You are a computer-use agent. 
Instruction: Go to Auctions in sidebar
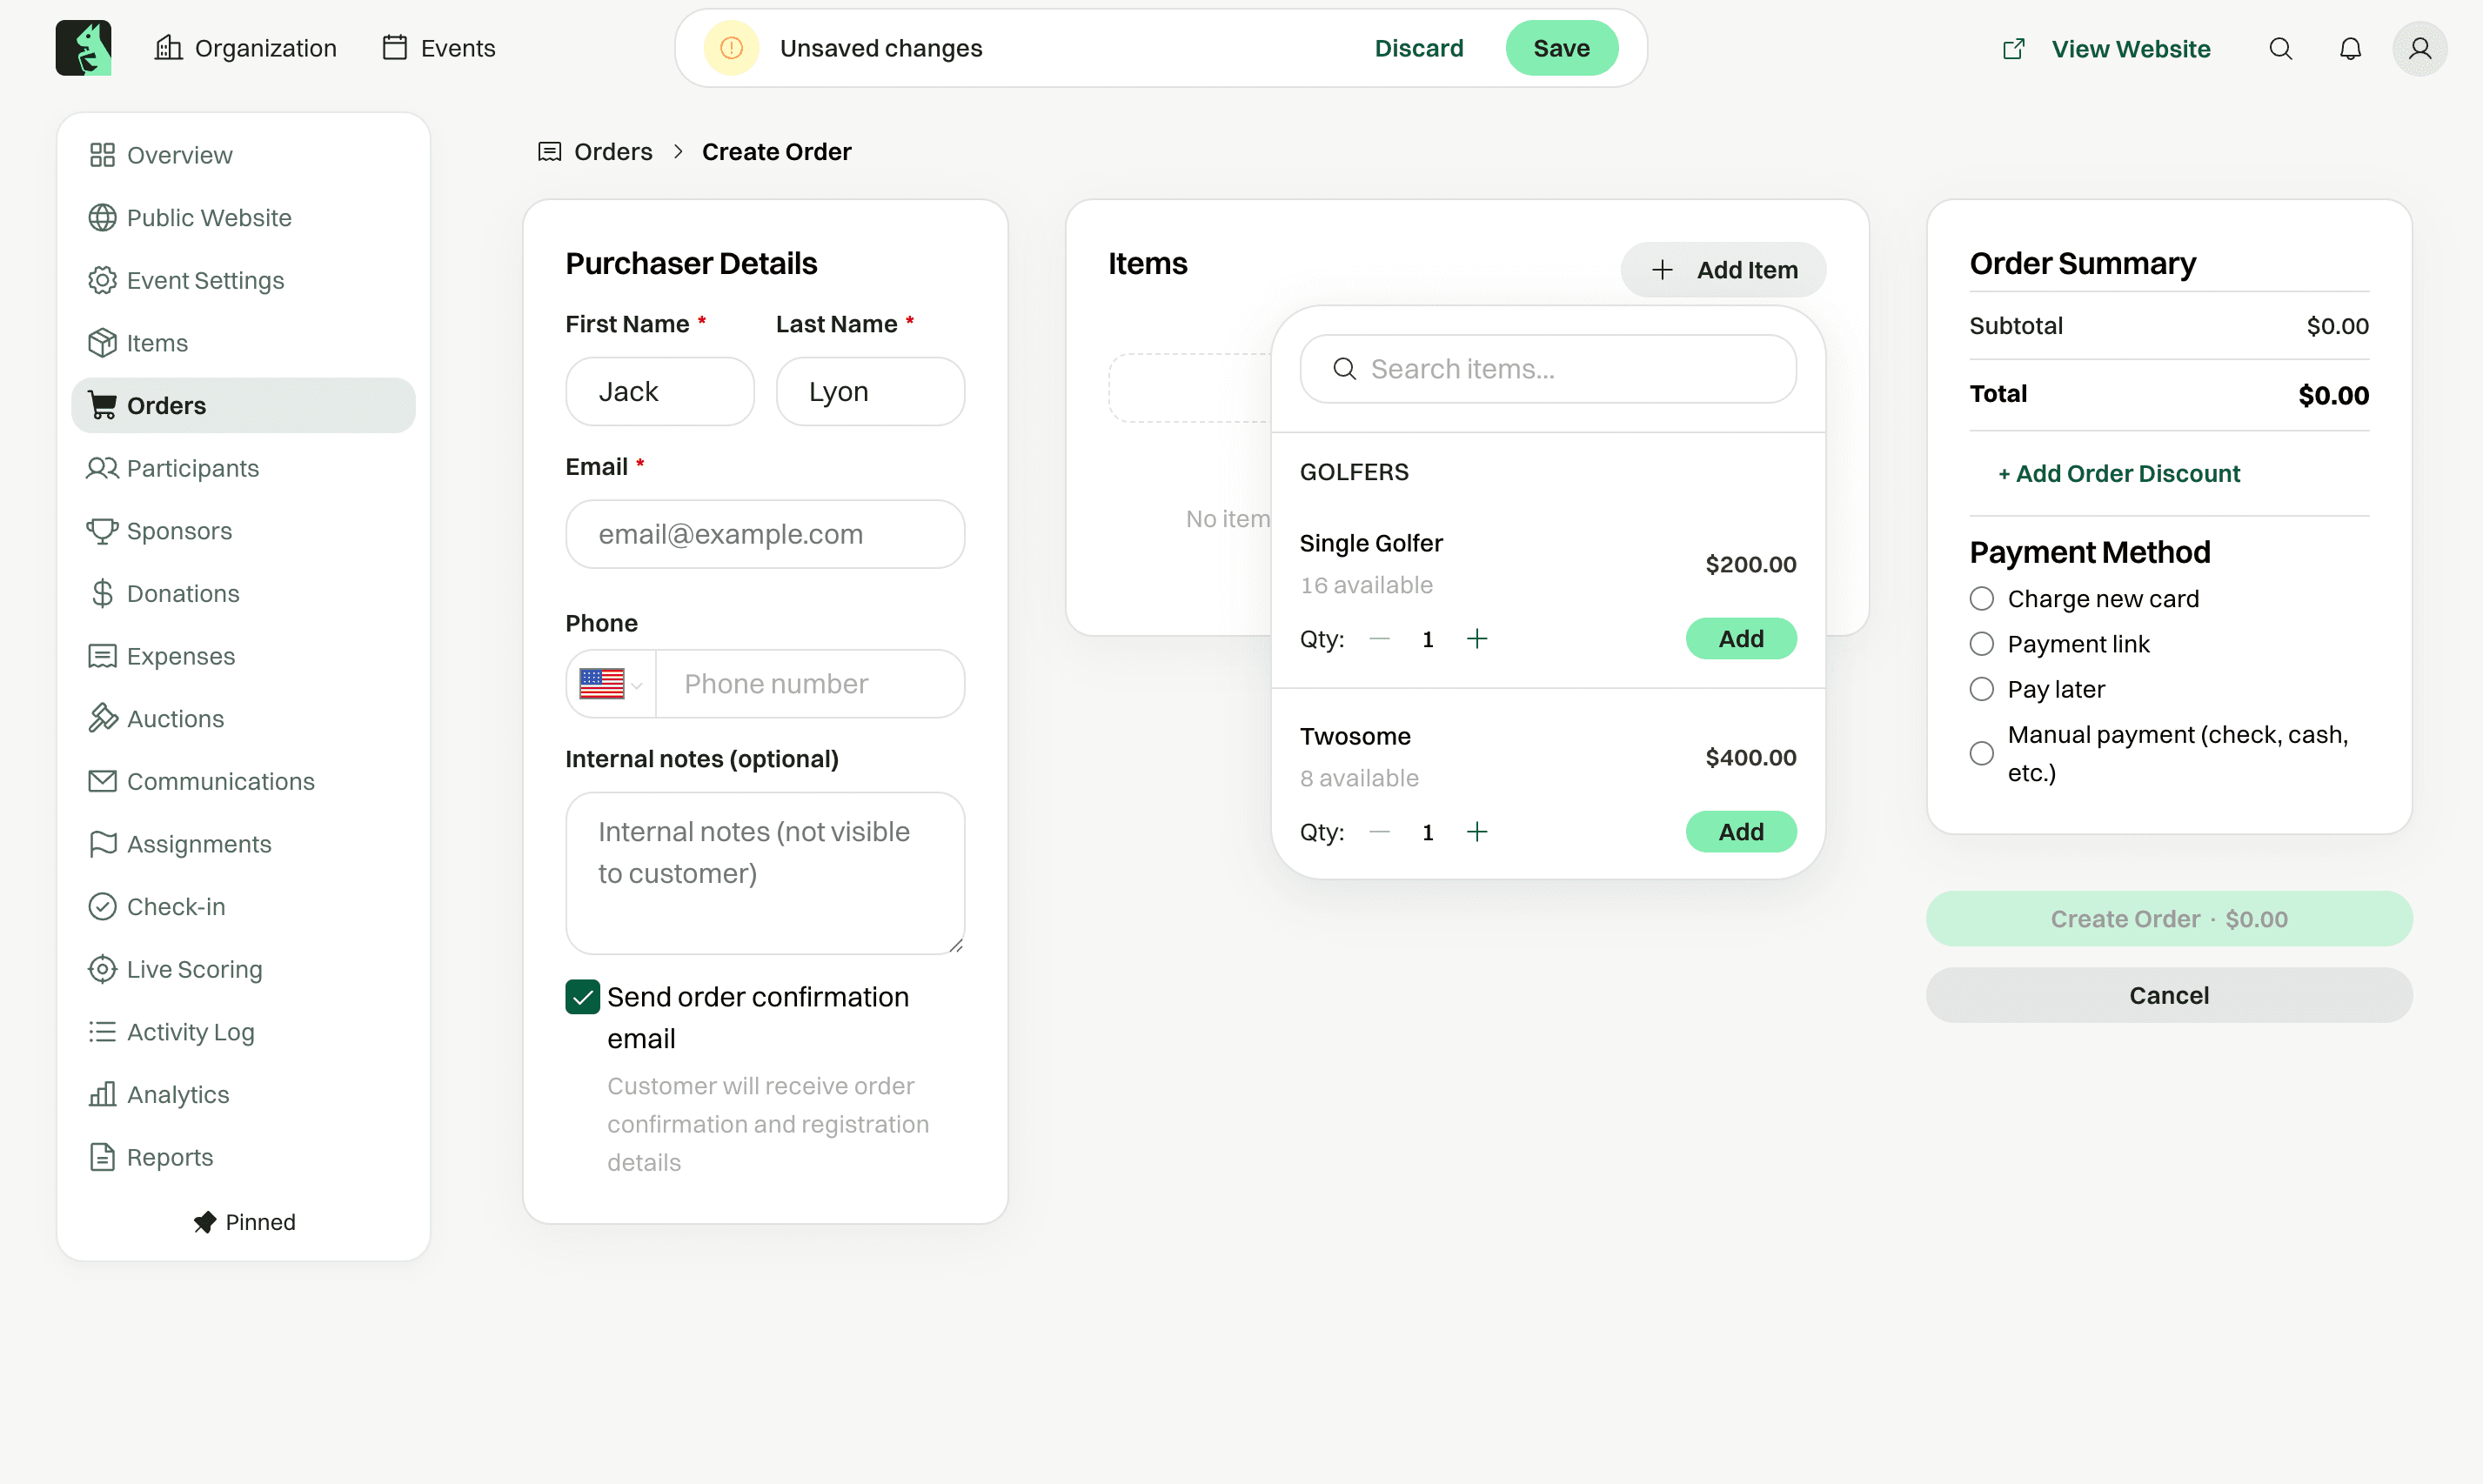[243, 719]
